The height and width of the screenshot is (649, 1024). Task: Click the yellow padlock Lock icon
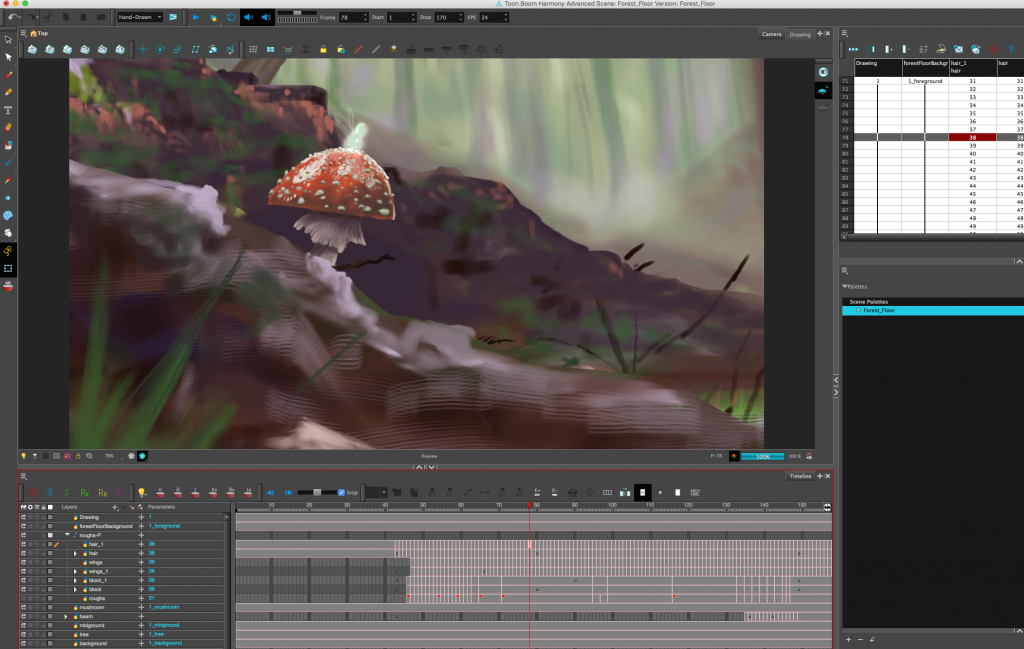coord(323,49)
